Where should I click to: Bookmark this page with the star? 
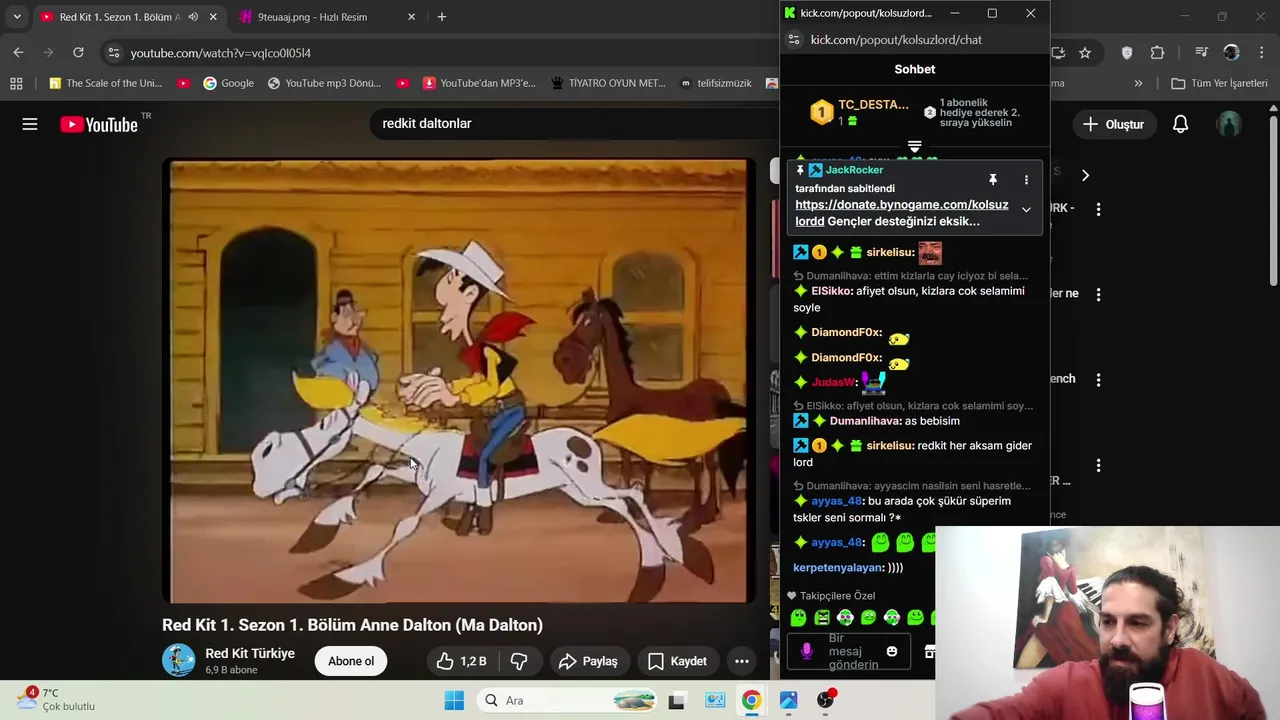tap(1085, 53)
